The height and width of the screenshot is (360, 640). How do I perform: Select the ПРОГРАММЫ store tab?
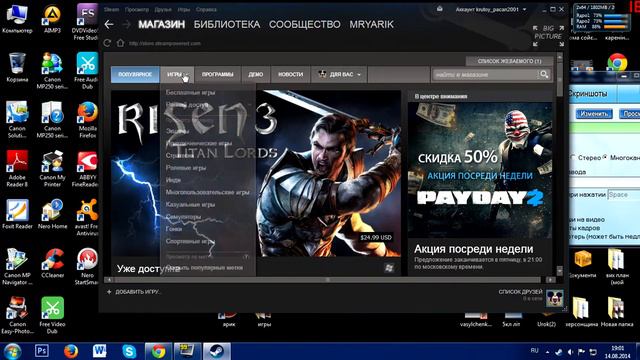click(x=218, y=75)
